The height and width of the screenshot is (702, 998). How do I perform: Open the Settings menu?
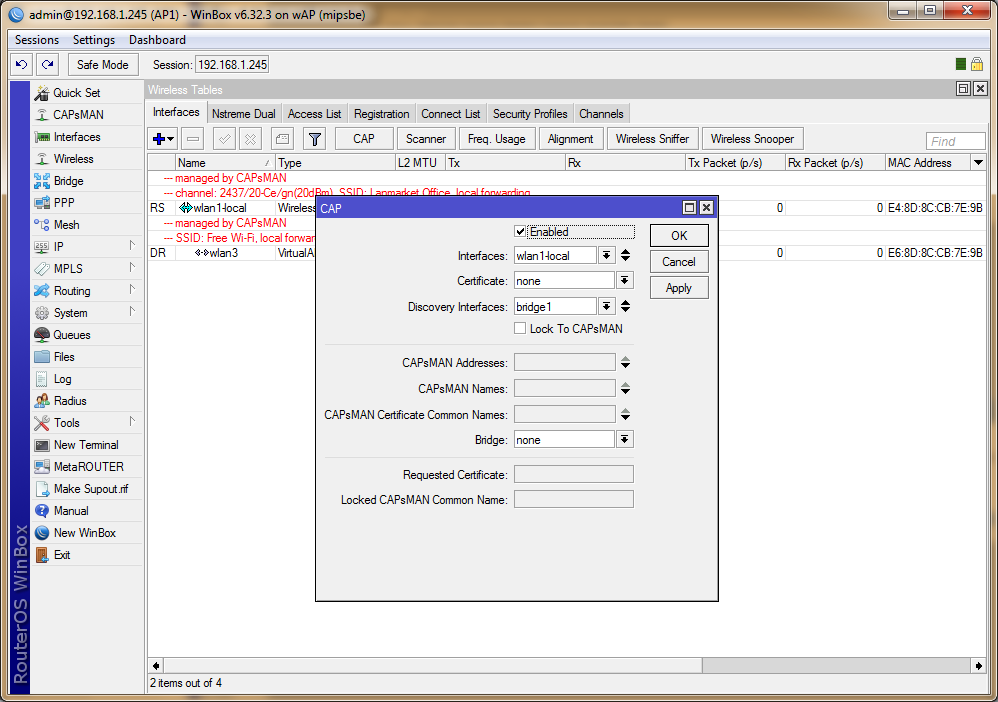[x=94, y=40]
